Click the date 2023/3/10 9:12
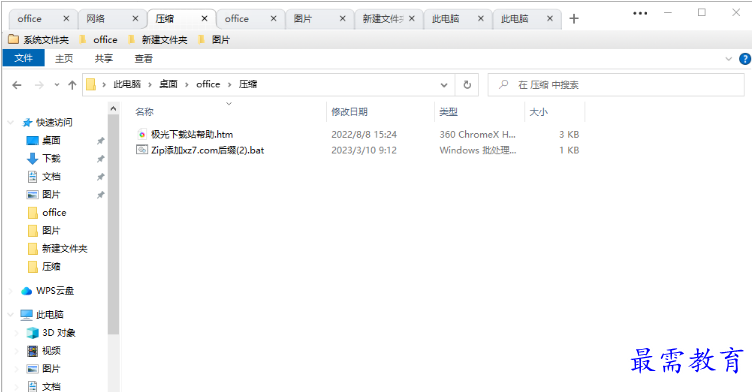752x392 pixels. 364,151
